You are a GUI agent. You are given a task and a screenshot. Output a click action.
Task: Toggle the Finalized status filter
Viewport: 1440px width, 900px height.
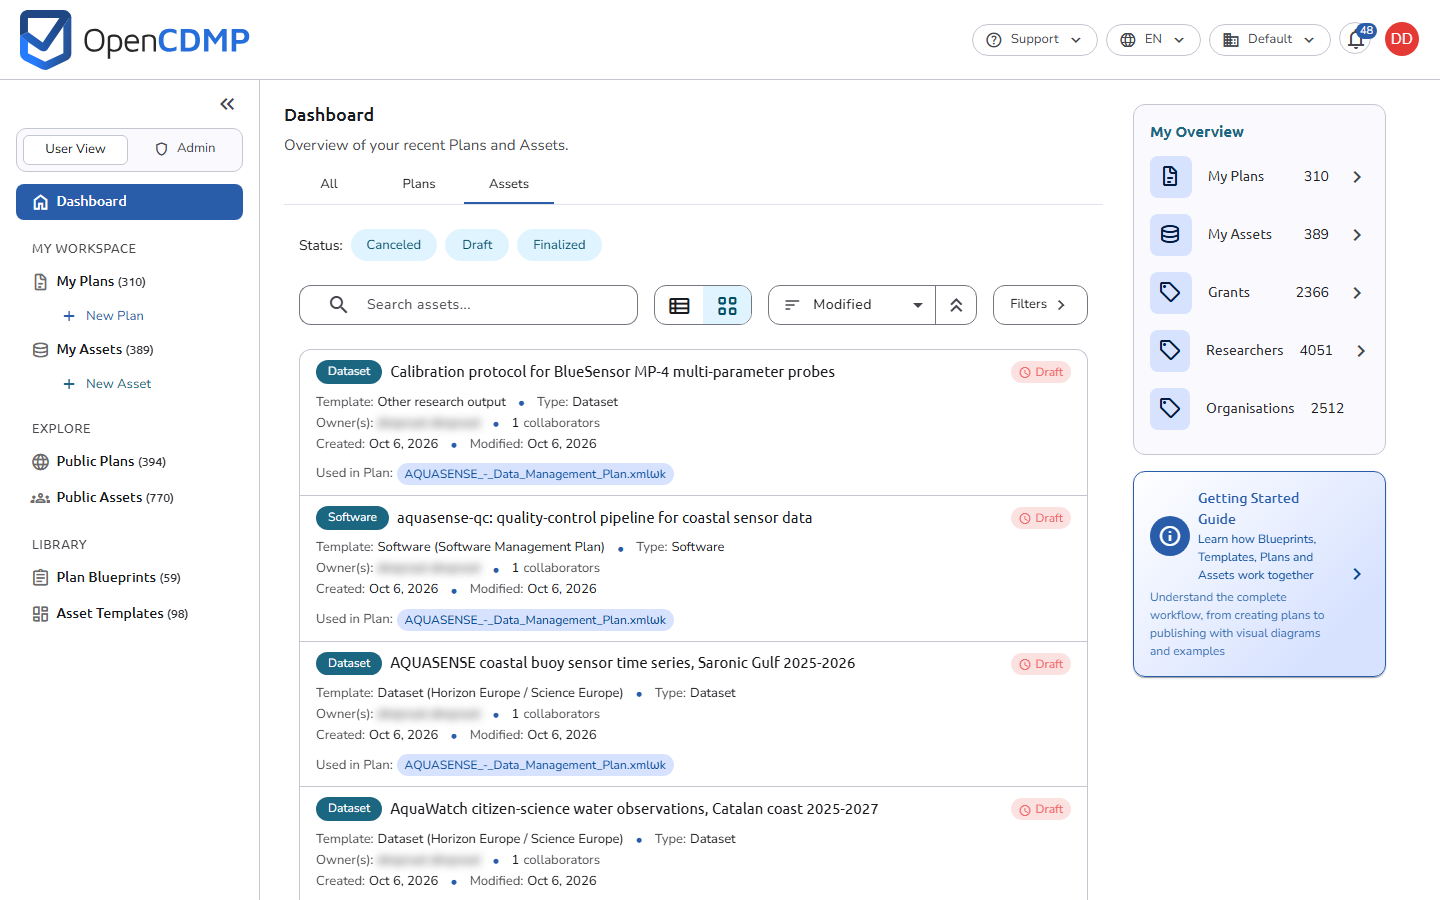pos(559,245)
